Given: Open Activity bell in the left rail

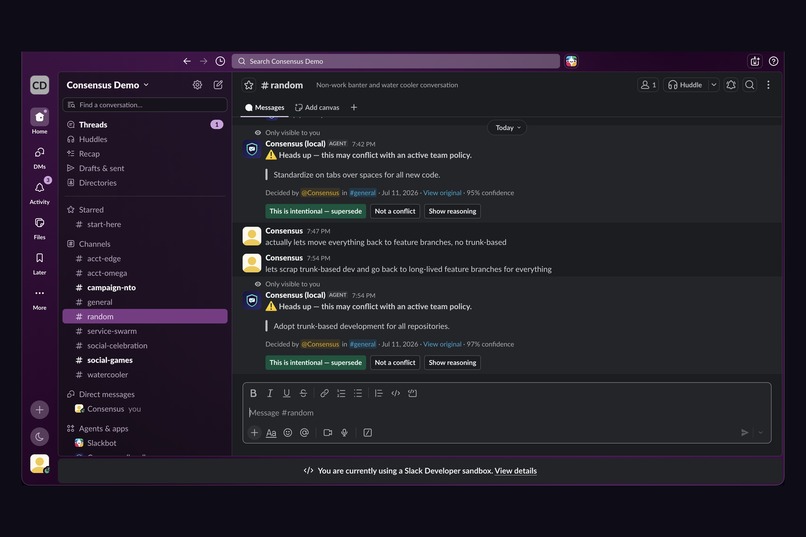Looking at the screenshot, I should [x=40, y=192].
